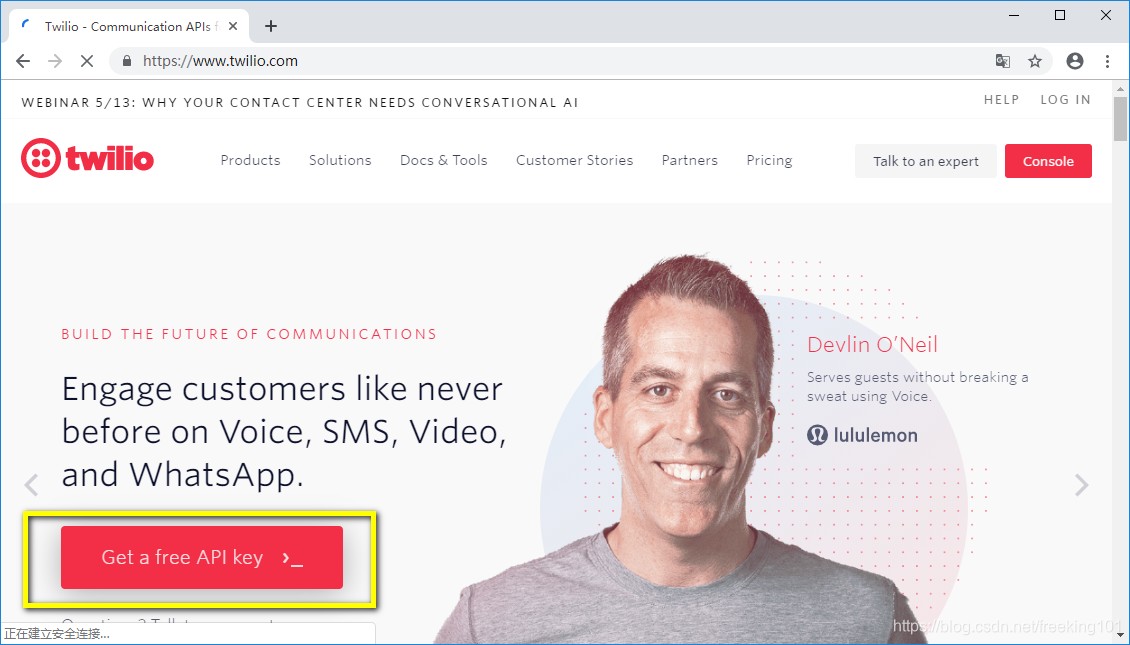This screenshot has height=645, width=1130.
Task: Open the Solutions menu
Action: [340, 160]
